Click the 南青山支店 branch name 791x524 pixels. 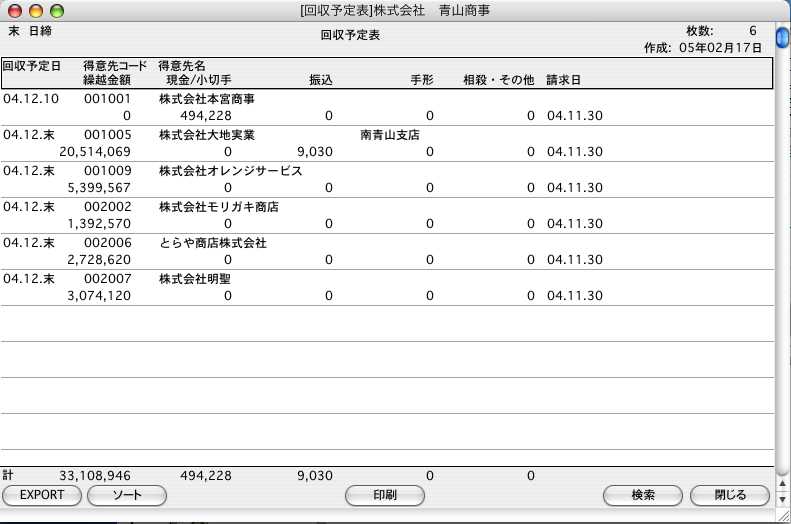click(x=389, y=135)
